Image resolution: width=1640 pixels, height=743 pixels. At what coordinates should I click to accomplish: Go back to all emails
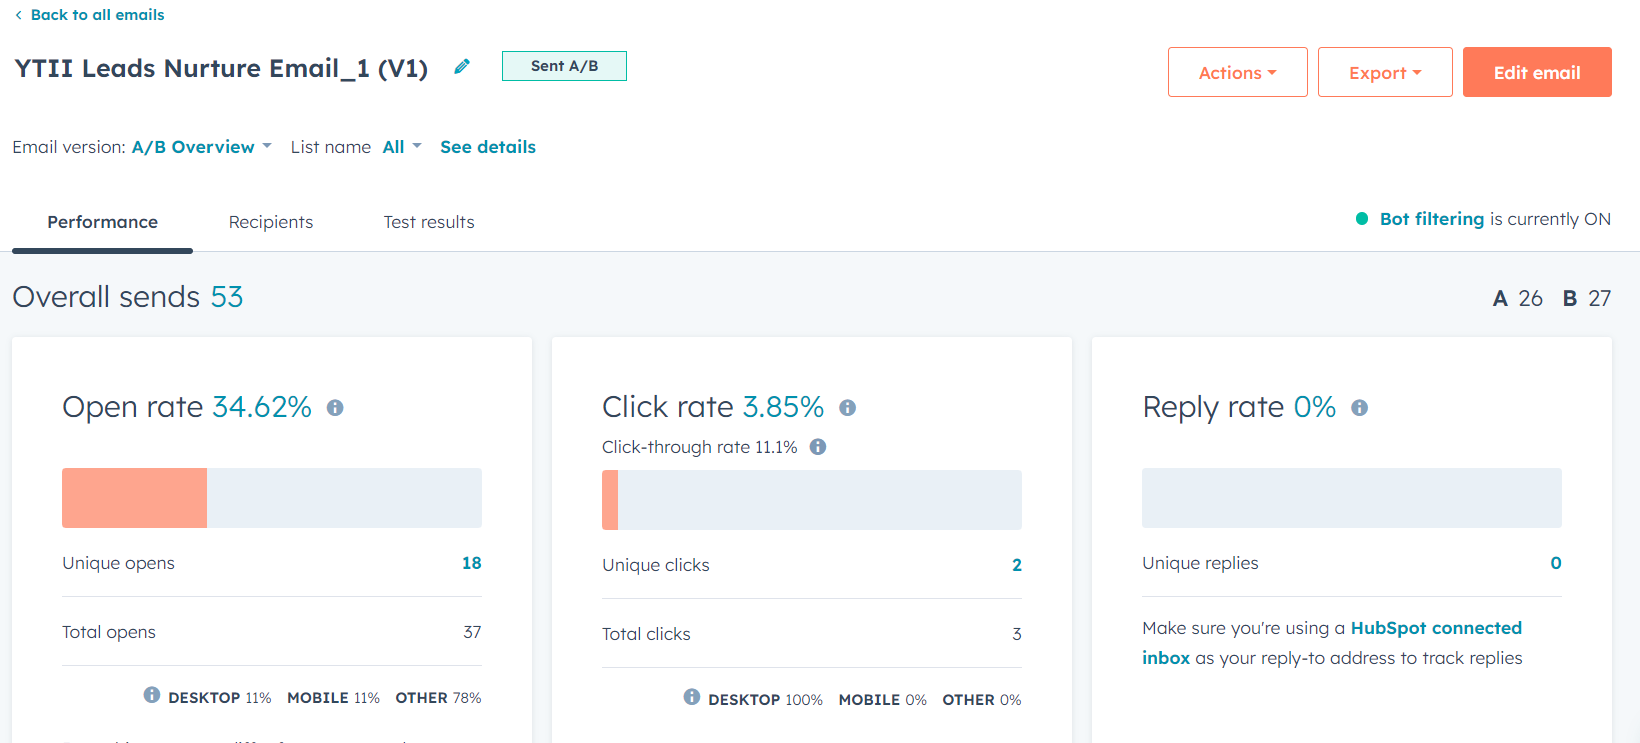(97, 15)
